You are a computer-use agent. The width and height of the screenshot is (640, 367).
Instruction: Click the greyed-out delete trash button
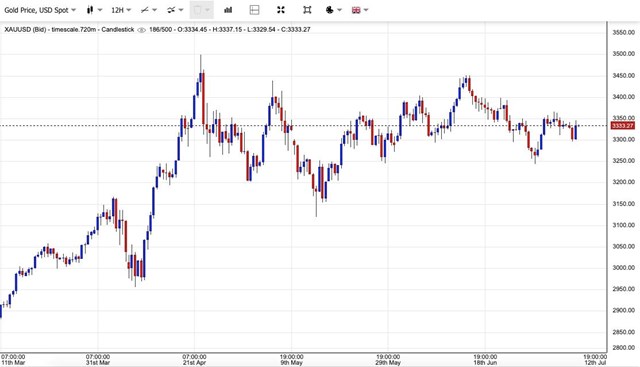coord(202,10)
